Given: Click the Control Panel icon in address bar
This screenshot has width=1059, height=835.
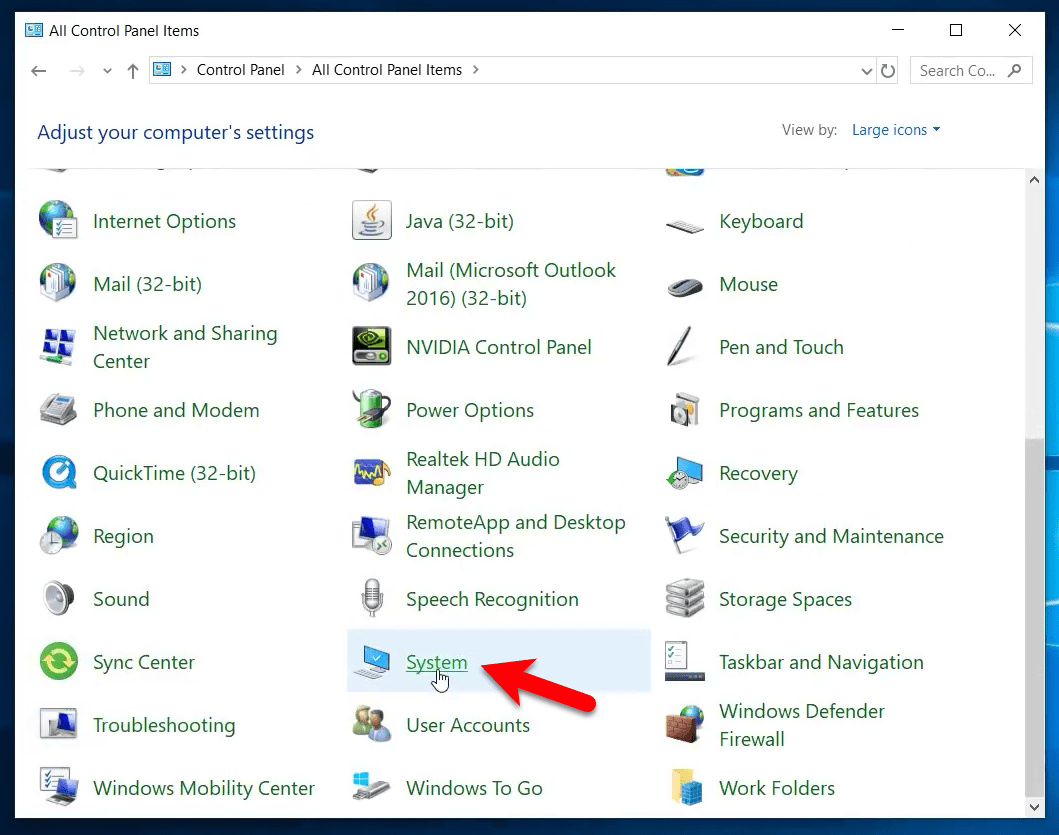Looking at the screenshot, I should point(162,70).
